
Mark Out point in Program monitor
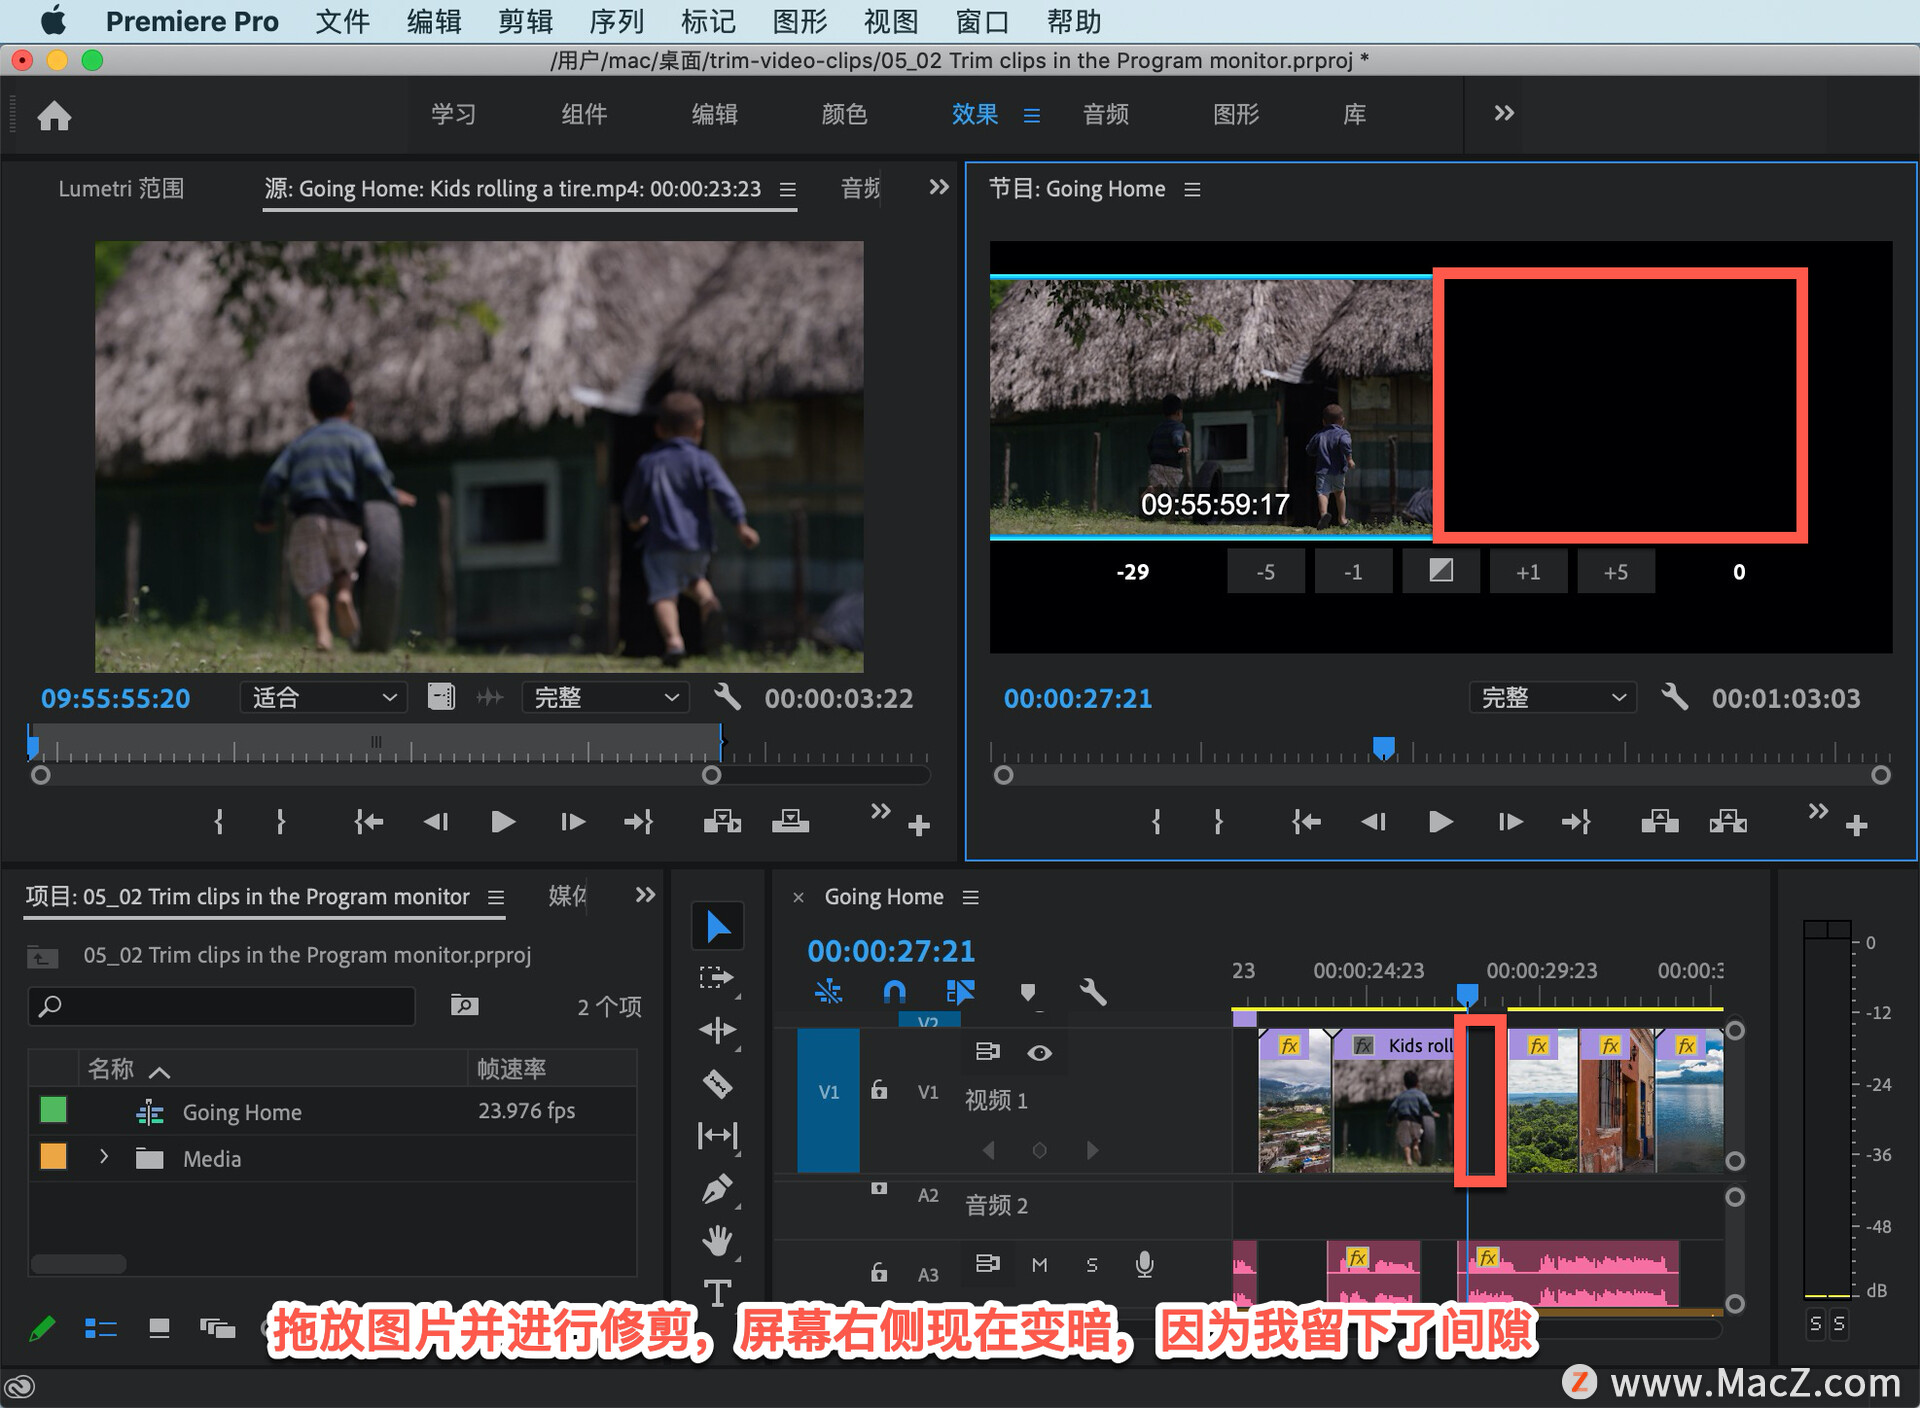tap(1218, 822)
